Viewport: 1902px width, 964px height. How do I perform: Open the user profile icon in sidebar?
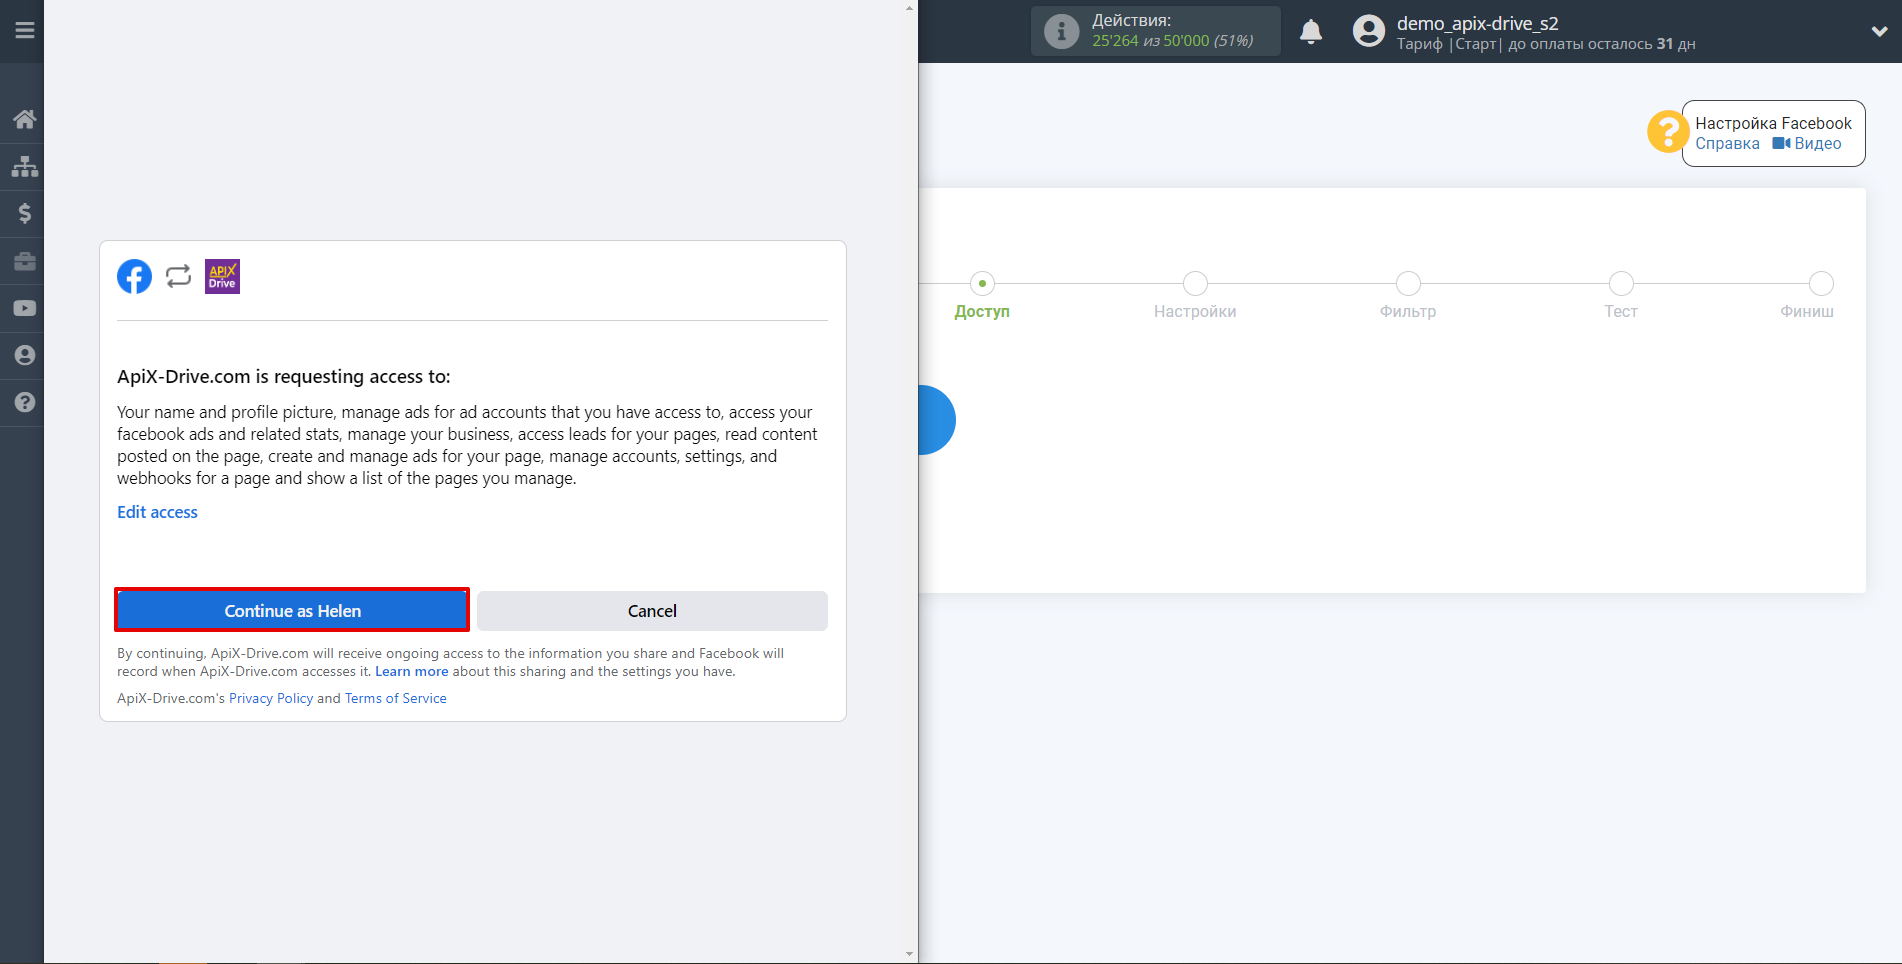24,355
